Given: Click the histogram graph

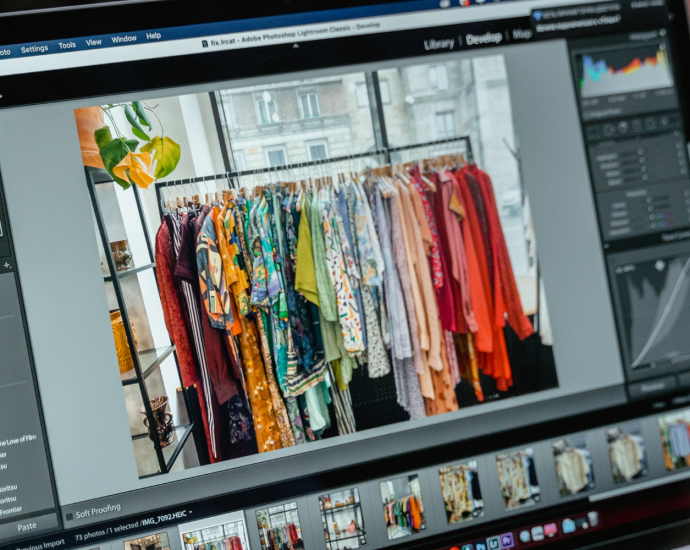Looking at the screenshot, I should pos(625,73).
